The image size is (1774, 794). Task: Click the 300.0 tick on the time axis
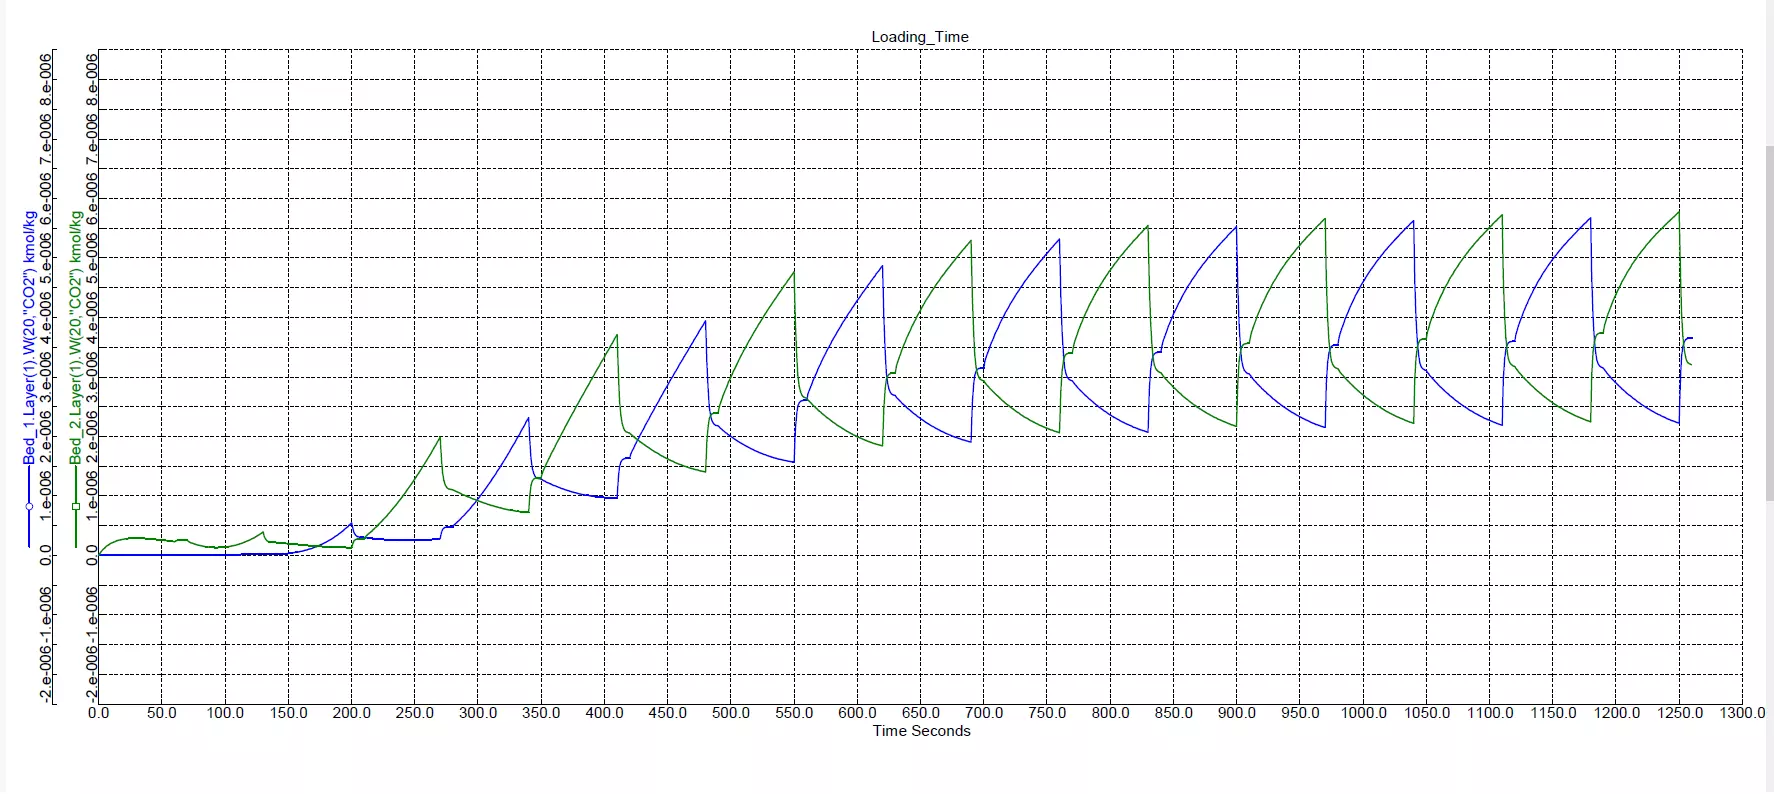(x=478, y=713)
